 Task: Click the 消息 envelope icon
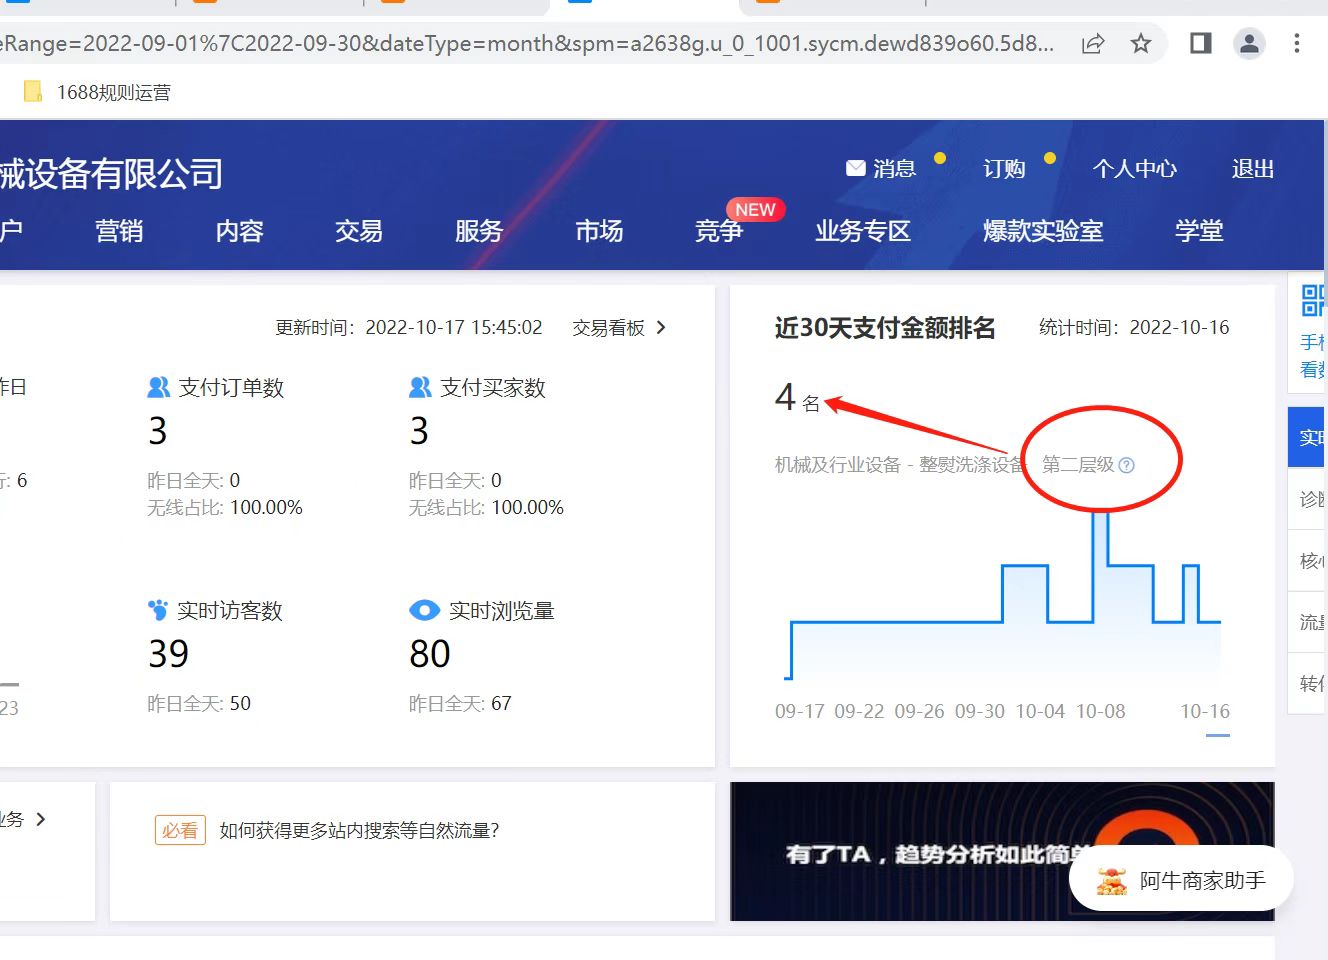(x=856, y=168)
